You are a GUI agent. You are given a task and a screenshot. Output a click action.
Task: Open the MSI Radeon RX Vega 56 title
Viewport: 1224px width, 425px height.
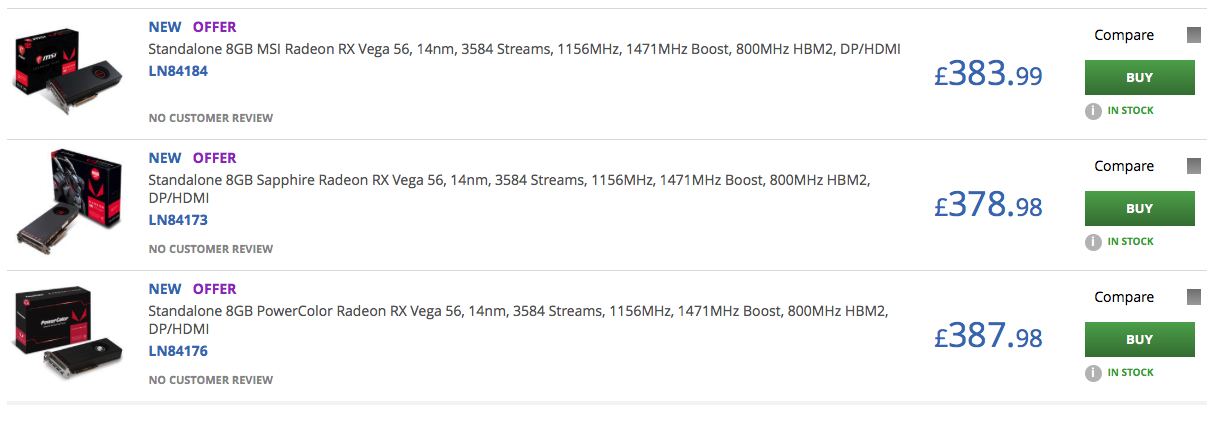tap(525, 49)
